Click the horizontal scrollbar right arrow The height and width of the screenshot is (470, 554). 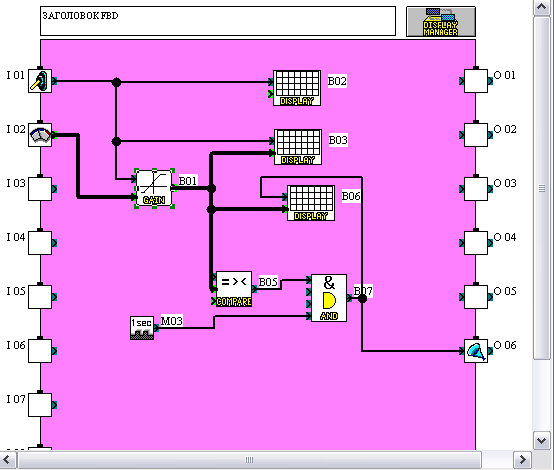[x=522, y=460]
